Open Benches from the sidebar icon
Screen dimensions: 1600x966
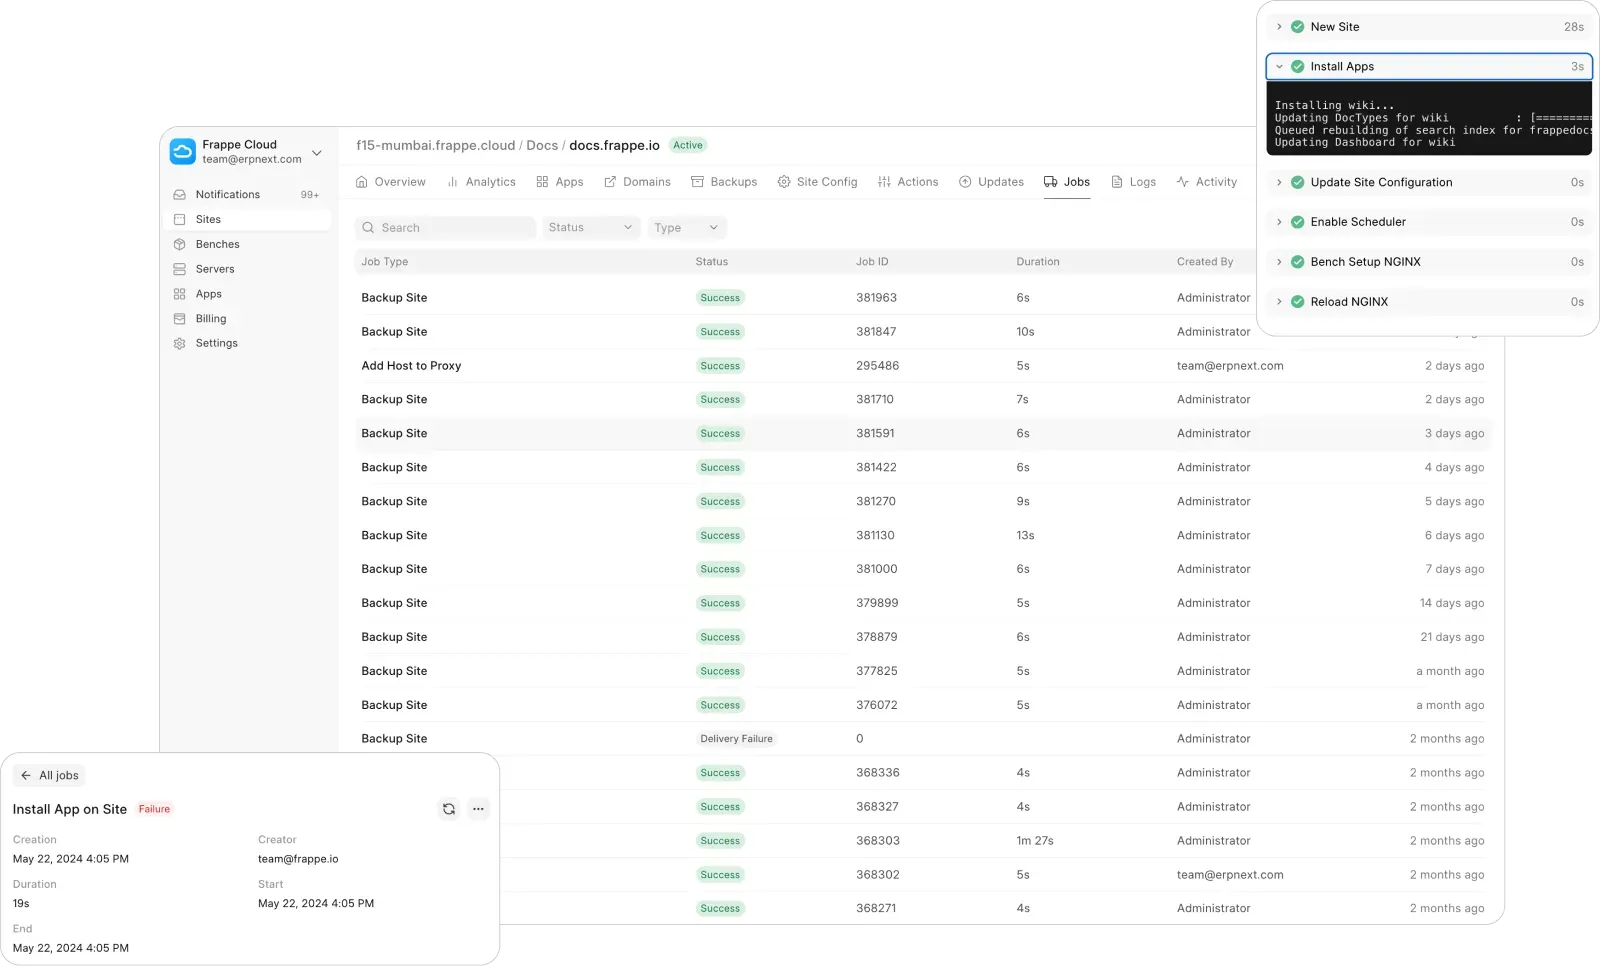click(x=180, y=244)
